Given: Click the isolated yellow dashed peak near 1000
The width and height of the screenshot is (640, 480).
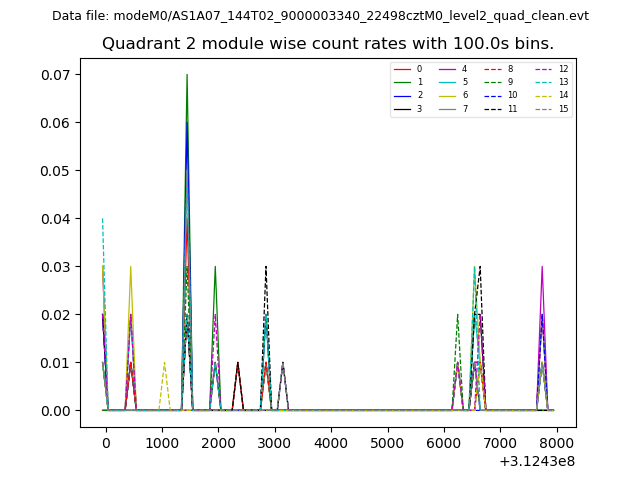Looking at the screenshot, I should point(164,364).
